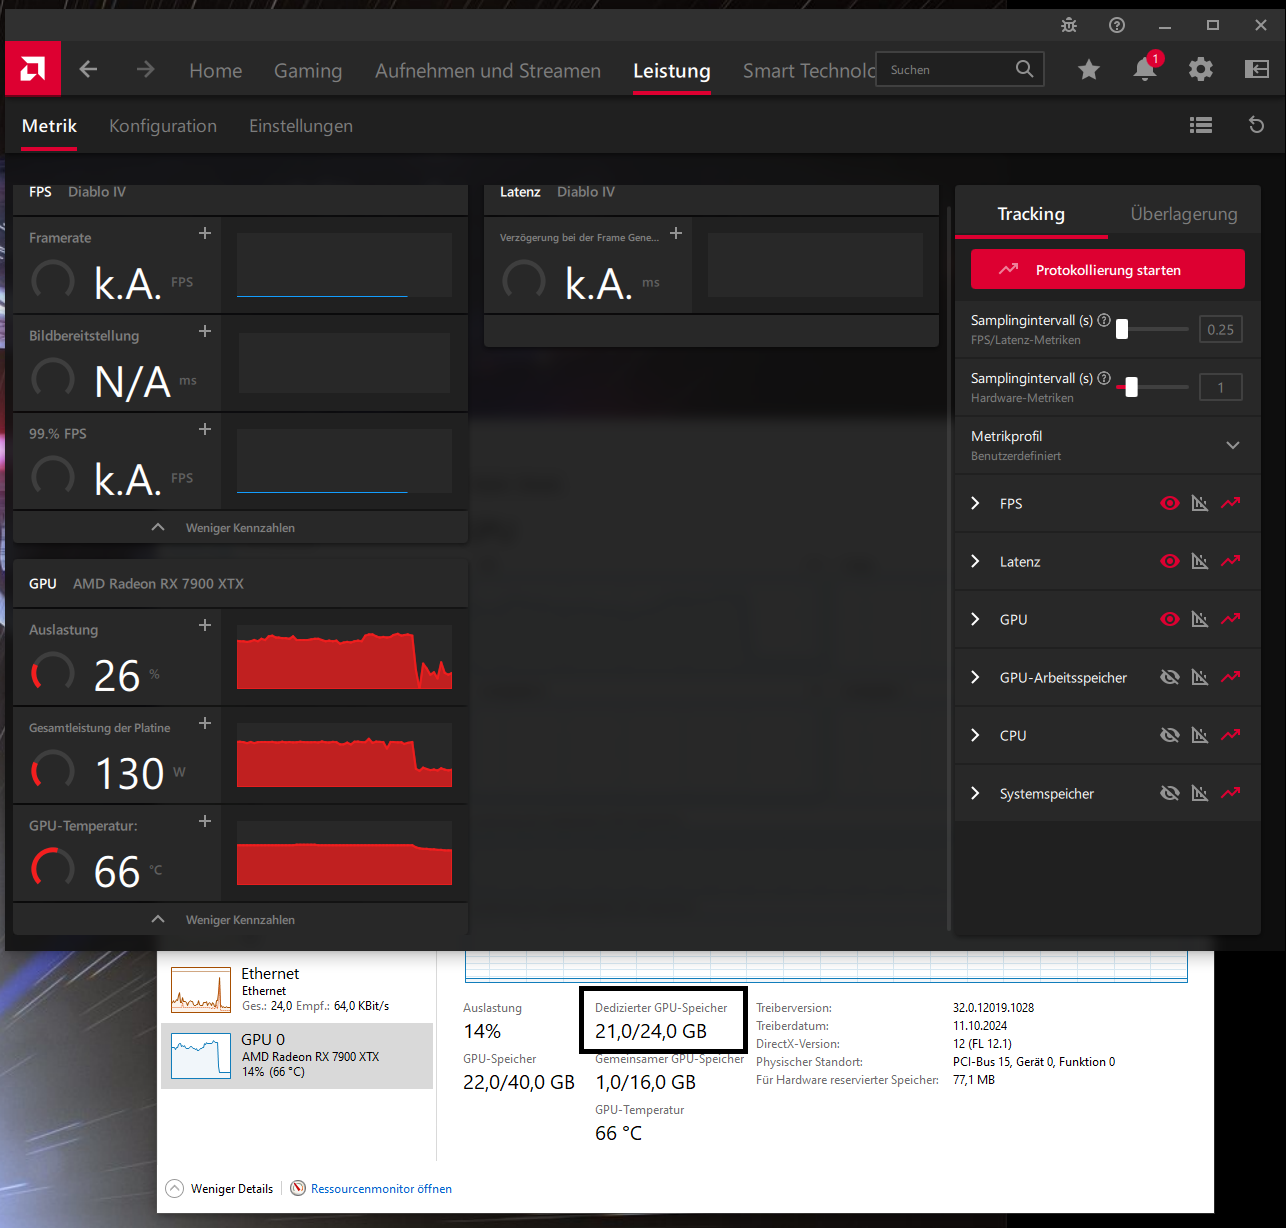The image size is (1286, 1228).
Task: Click the info icon beside FPS/Latenz Samplingintervall
Action: click(x=1104, y=321)
